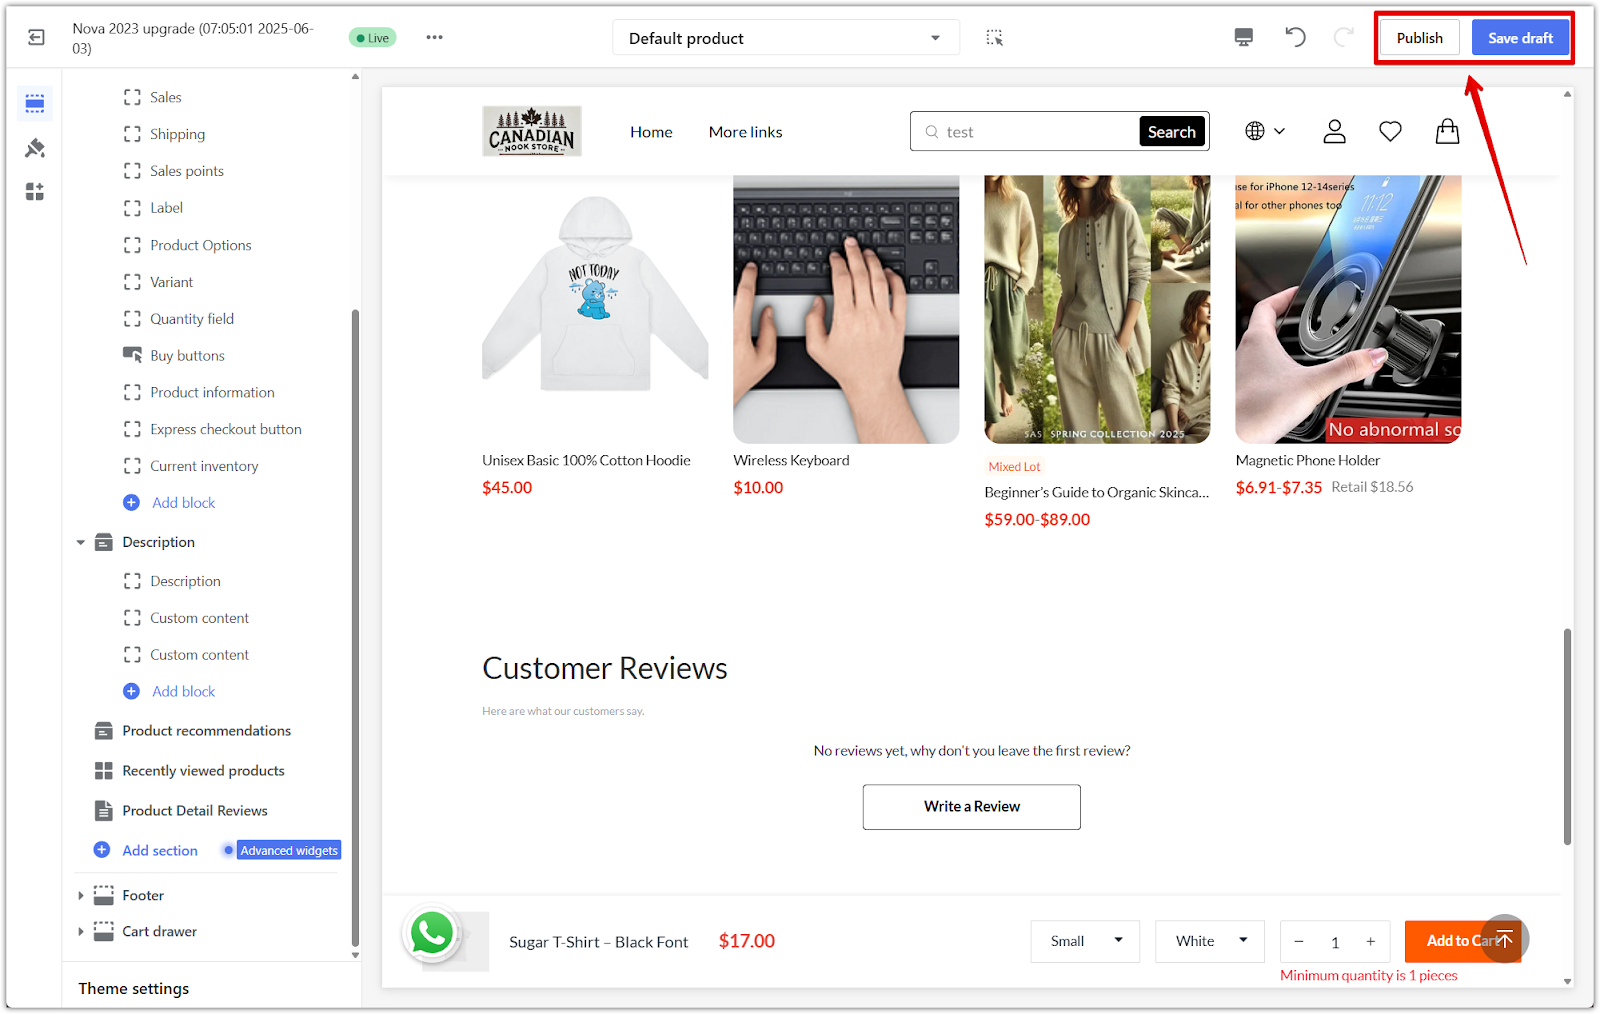The image size is (1600, 1014).
Task: Select the Sales points block
Action: pos(186,171)
